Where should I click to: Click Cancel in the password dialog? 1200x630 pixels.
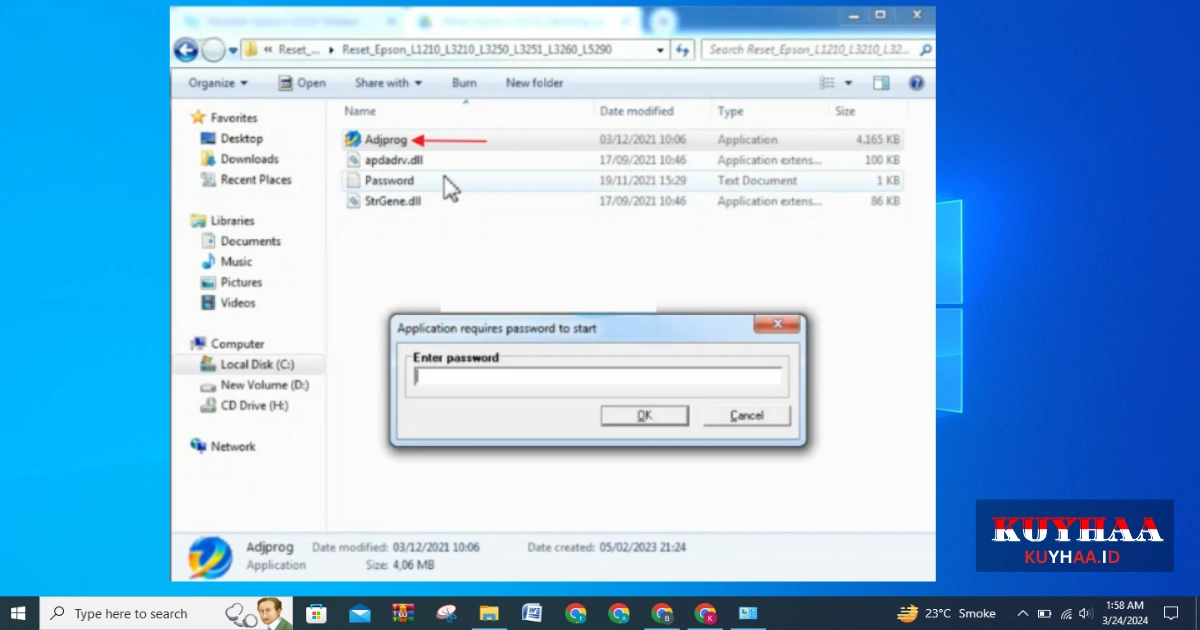746,416
